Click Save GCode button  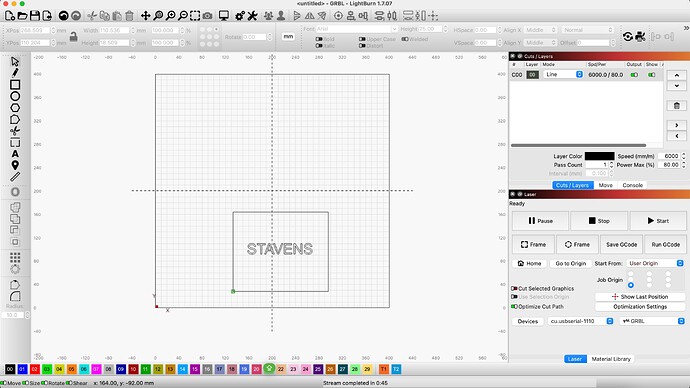(621, 245)
